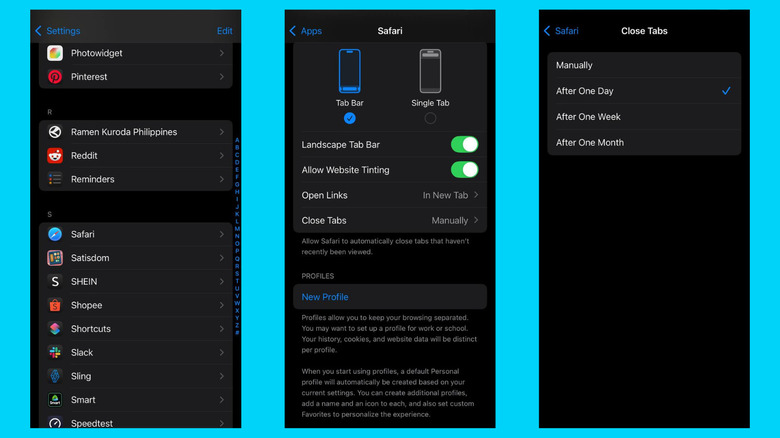This screenshot has height=438, width=780.
Task: Choose the Tab Bar phone layout icon
Action: tap(349, 71)
